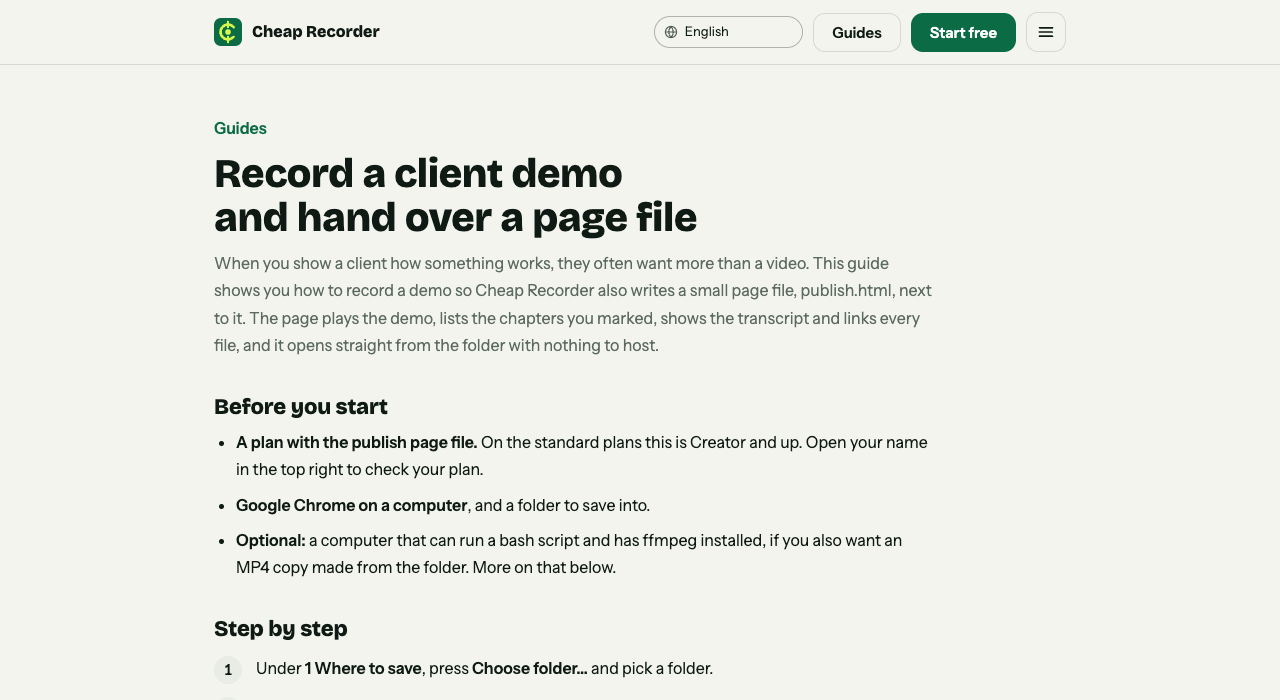Click the Cheap Recorder logo icon
The width and height of the screenshot is (1280, 700).
(228, 32)
